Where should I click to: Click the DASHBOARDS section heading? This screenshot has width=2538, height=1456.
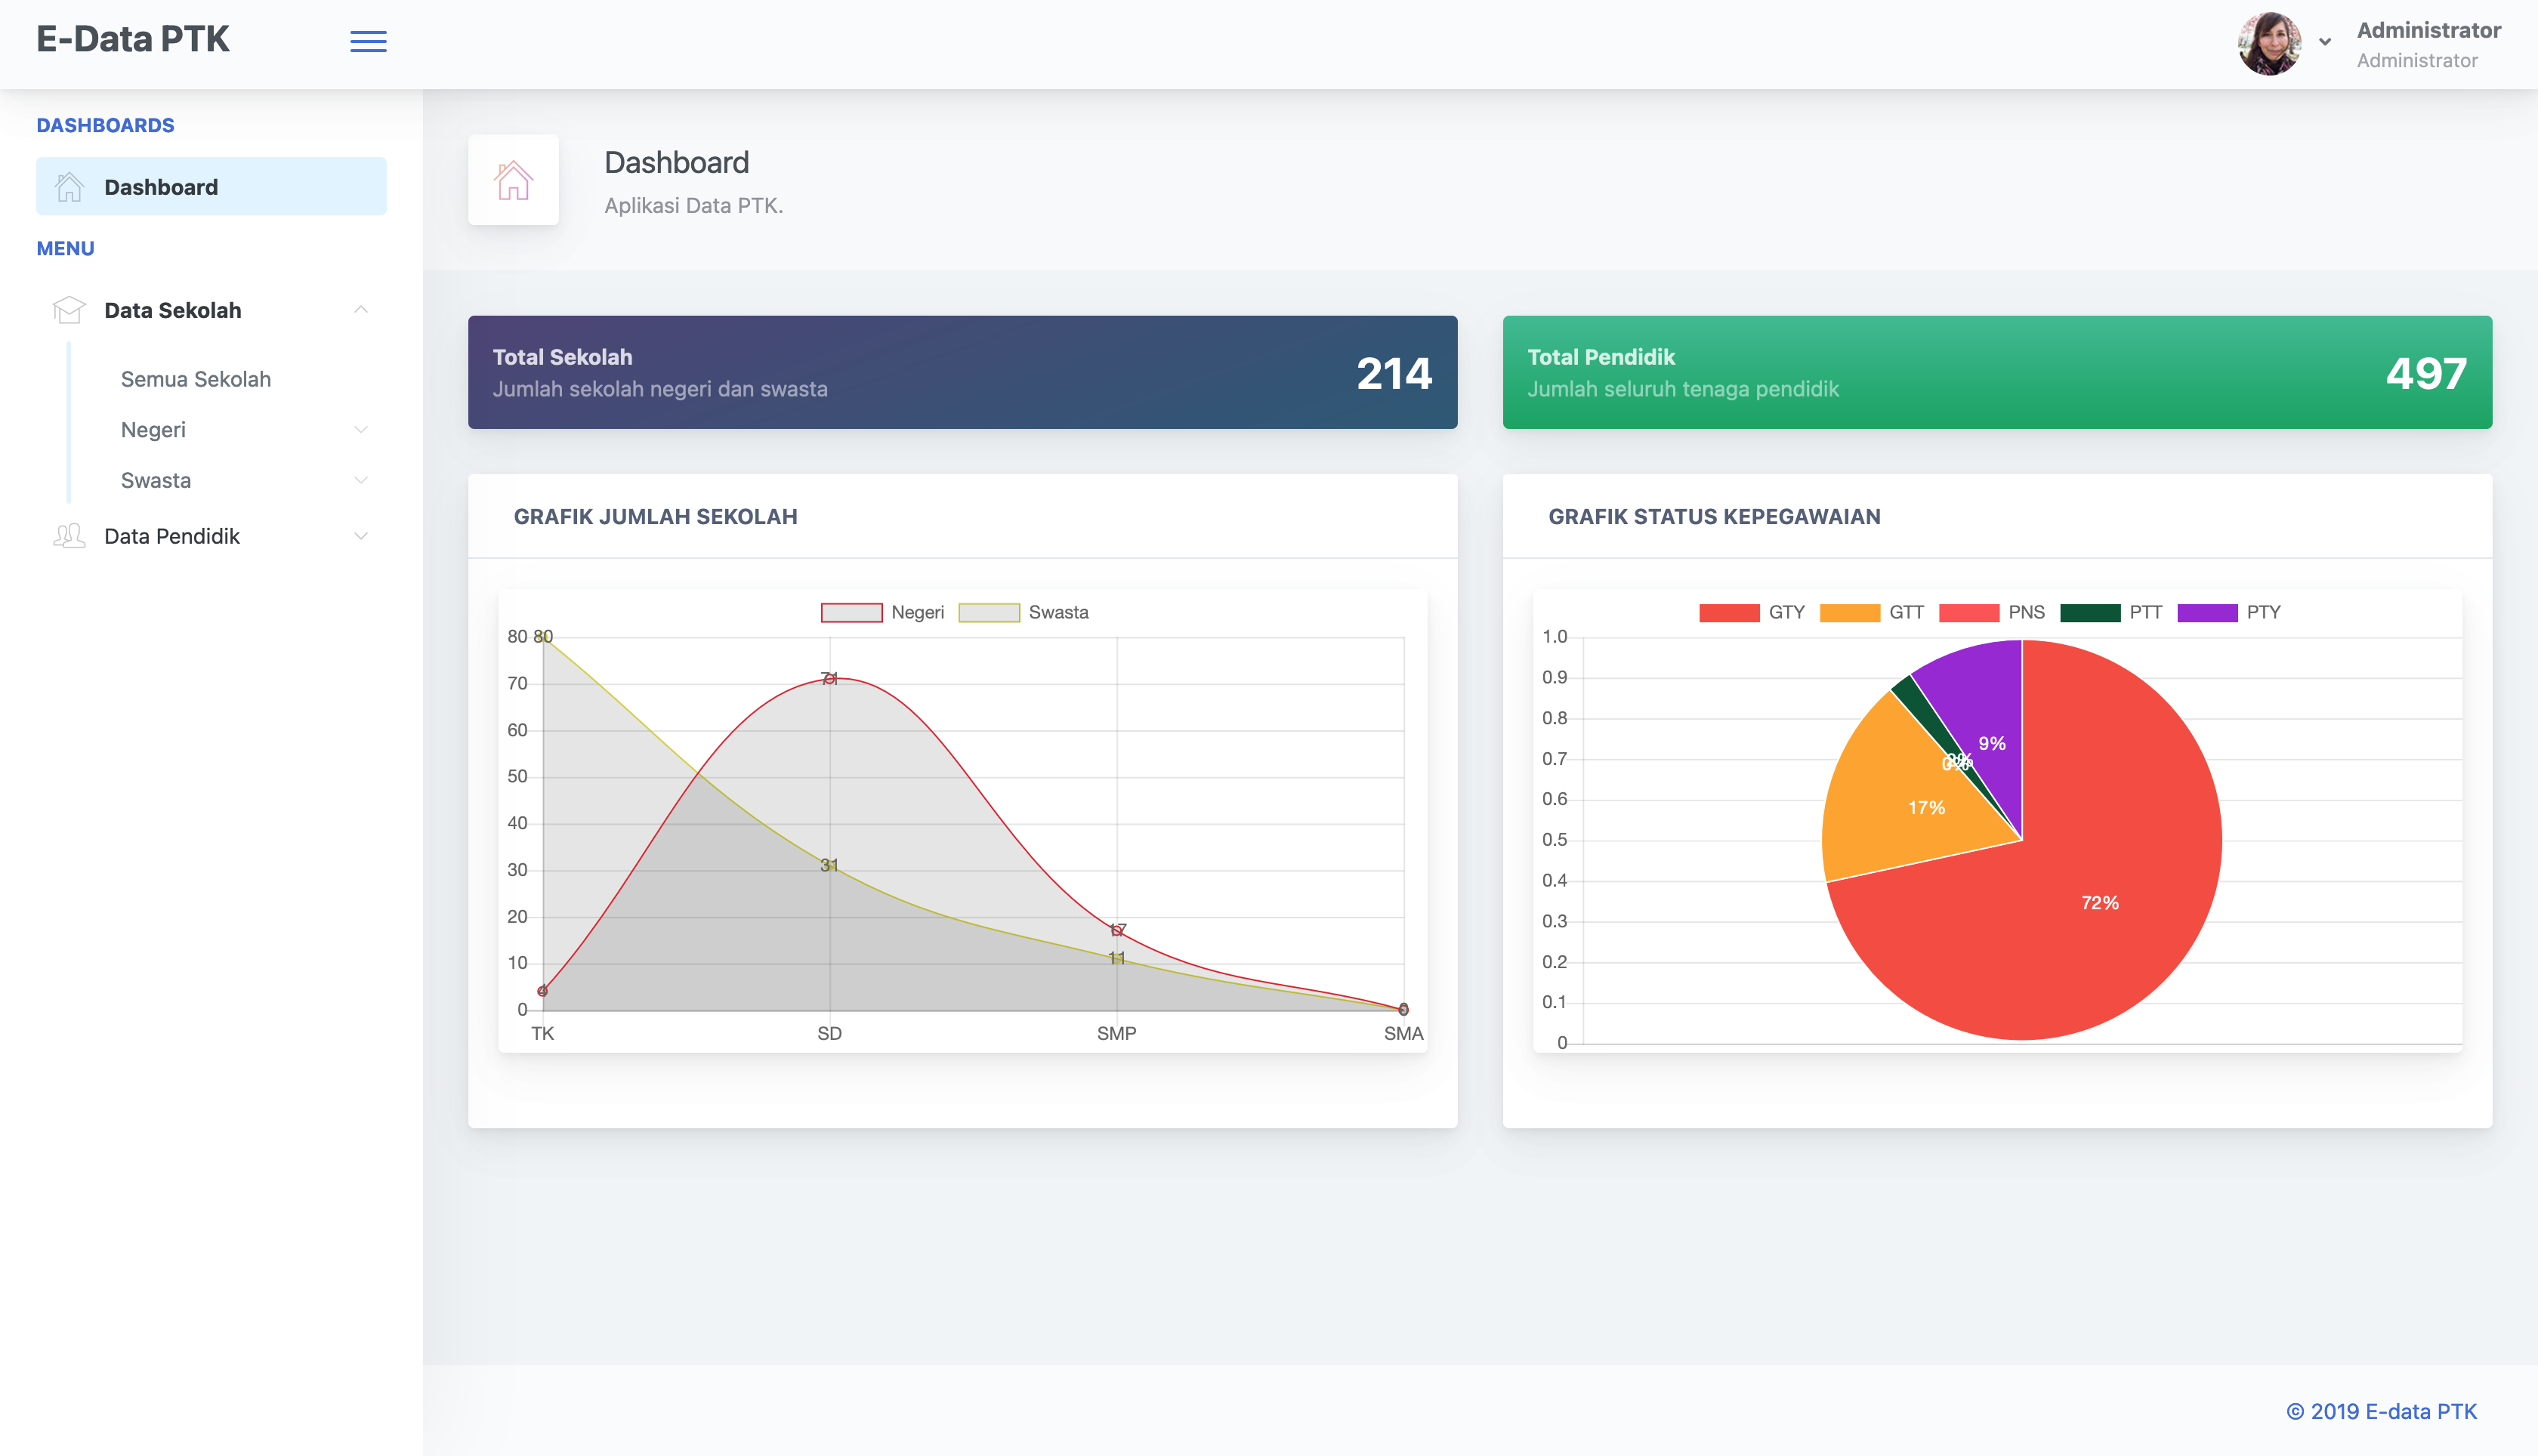[105, 125]
